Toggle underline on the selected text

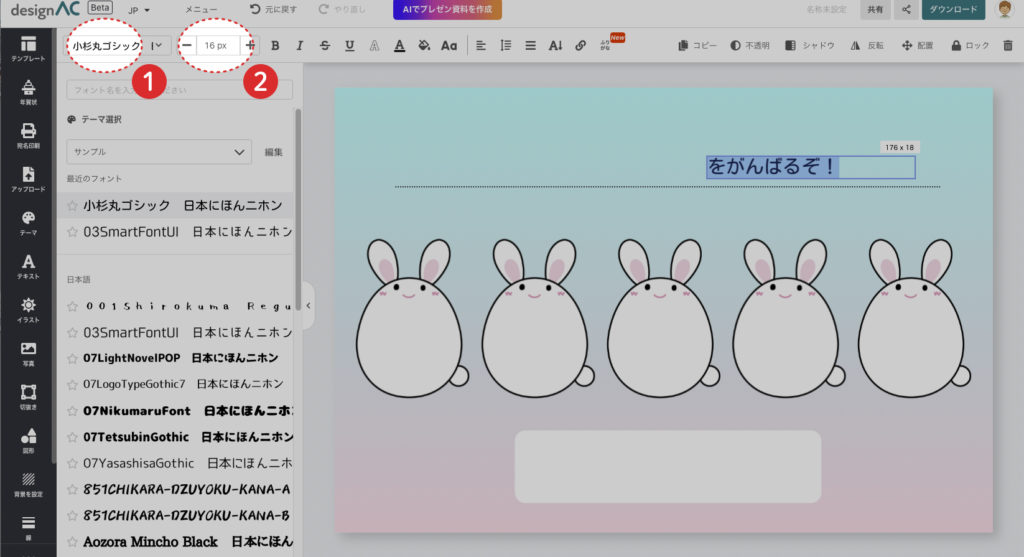point(349,46)
